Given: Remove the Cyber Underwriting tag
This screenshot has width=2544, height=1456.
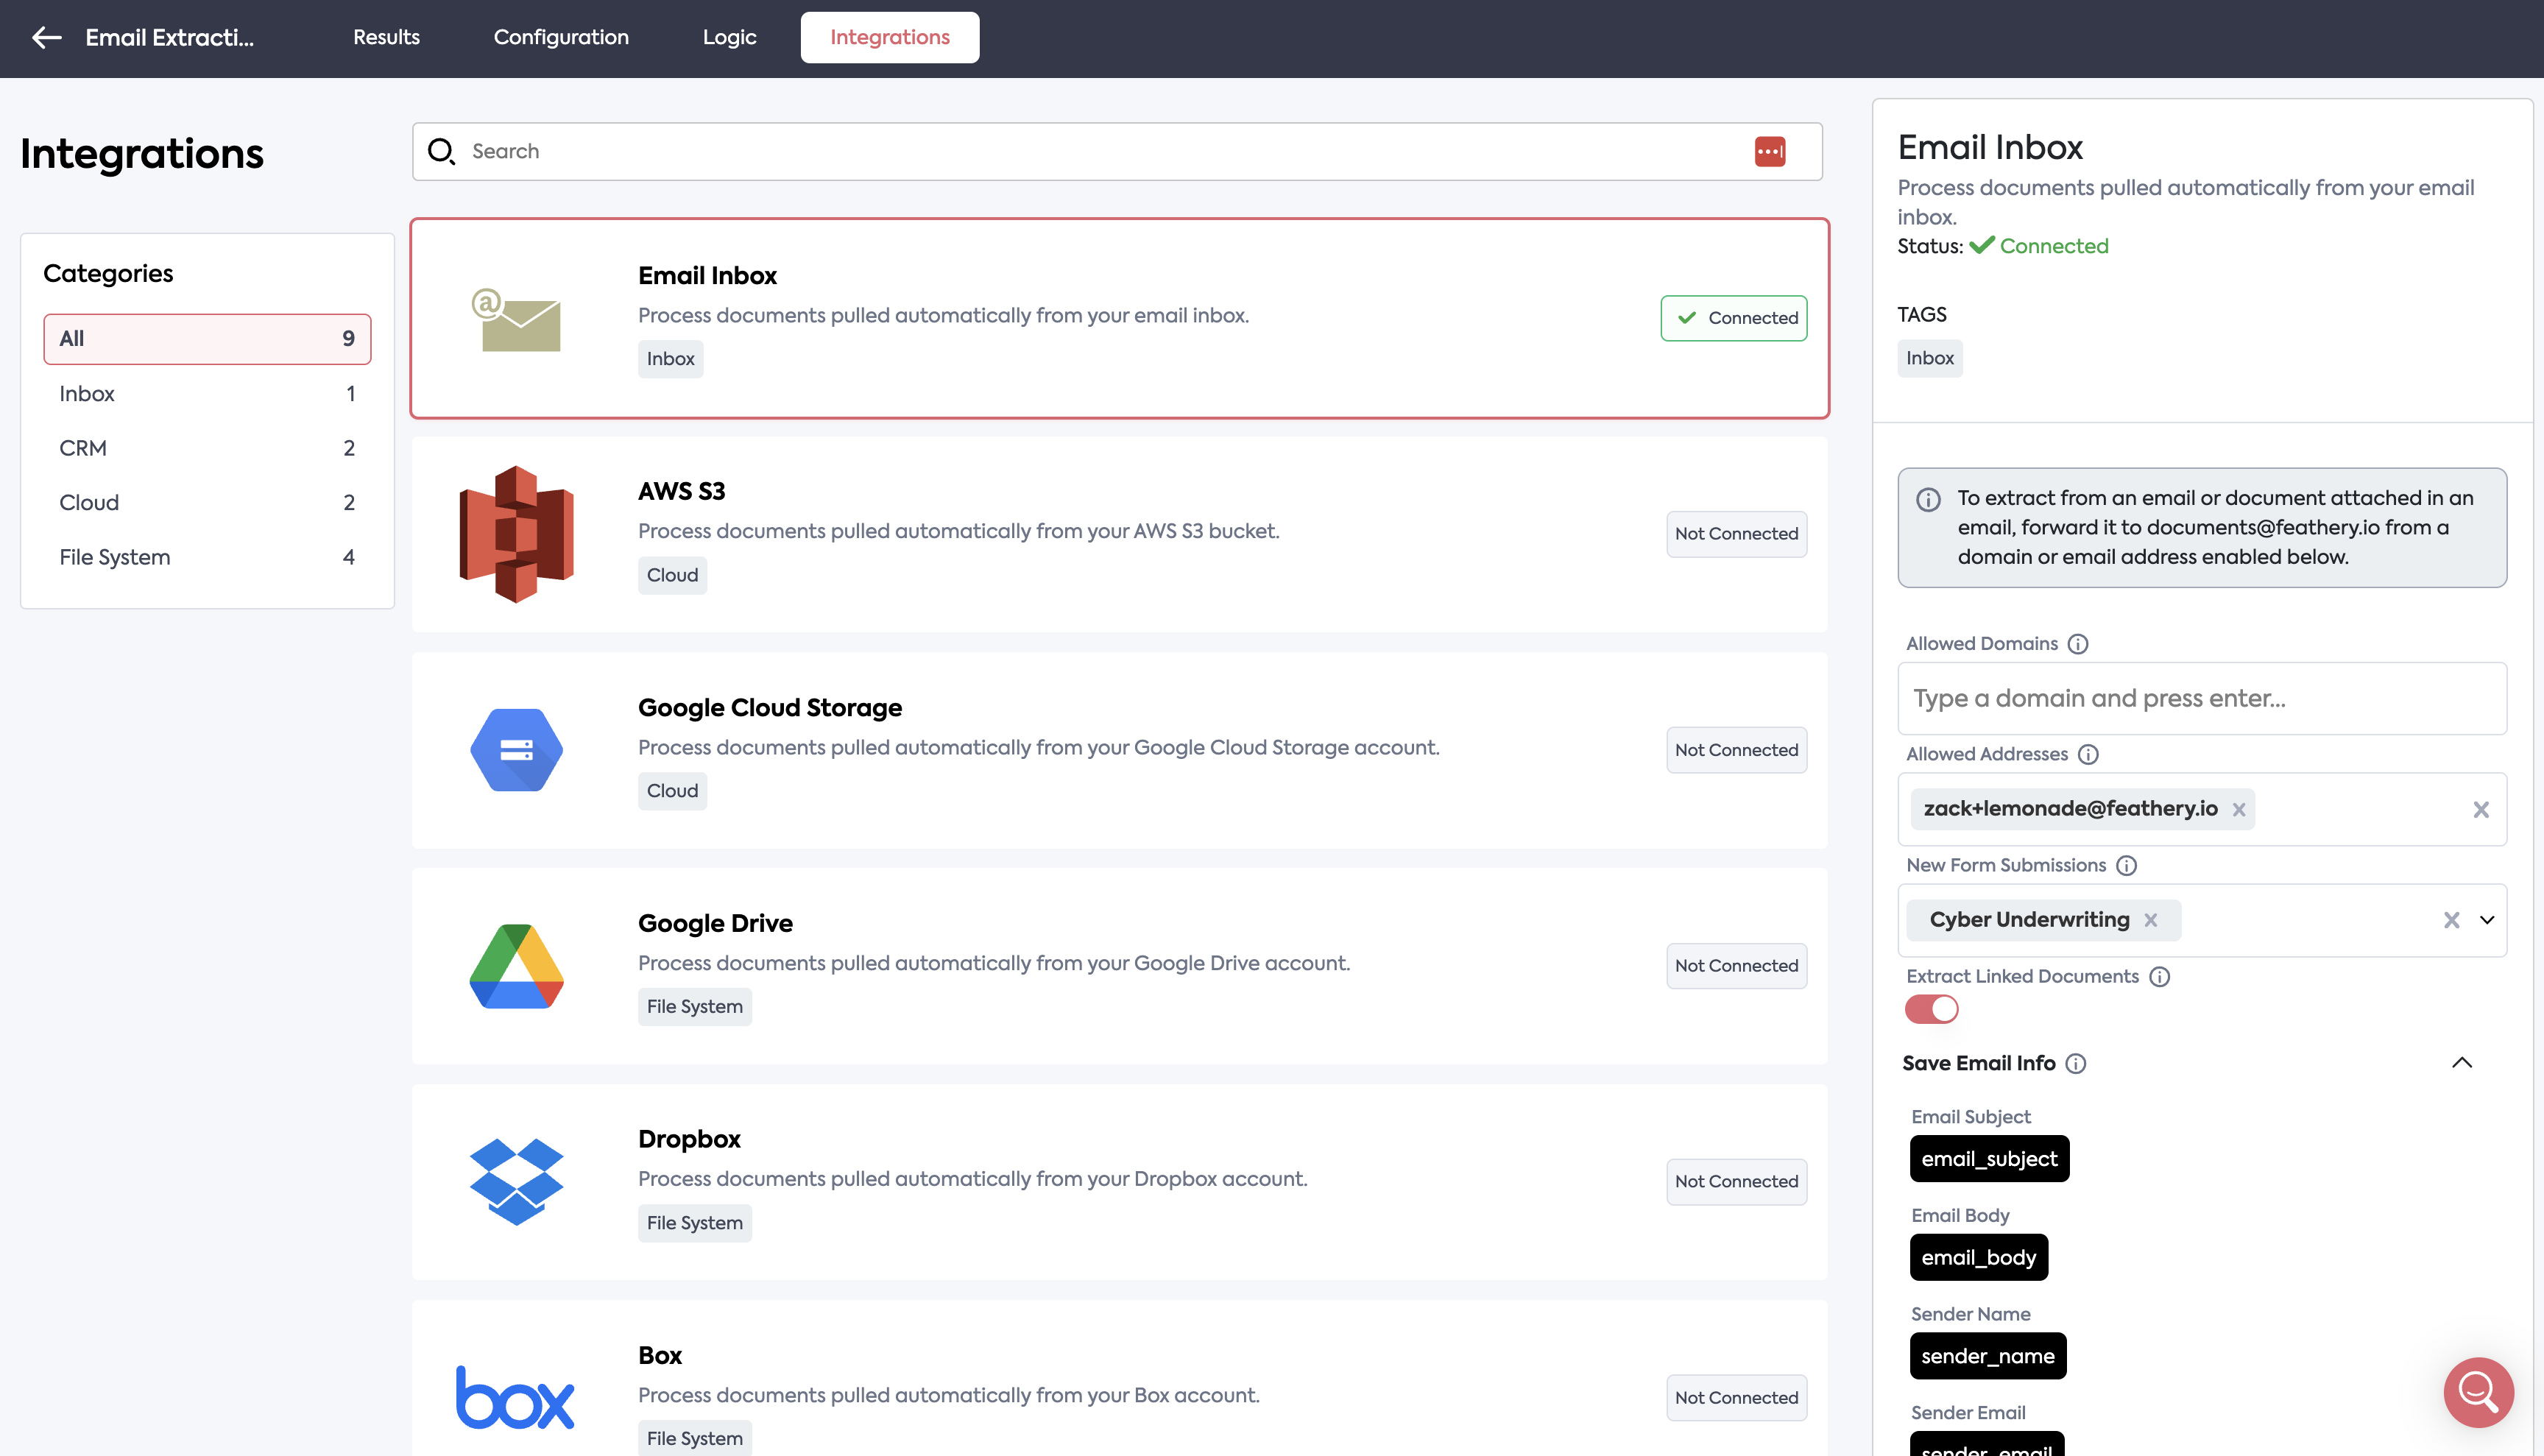Looking at the screenshot, I should pos(2151,920).
